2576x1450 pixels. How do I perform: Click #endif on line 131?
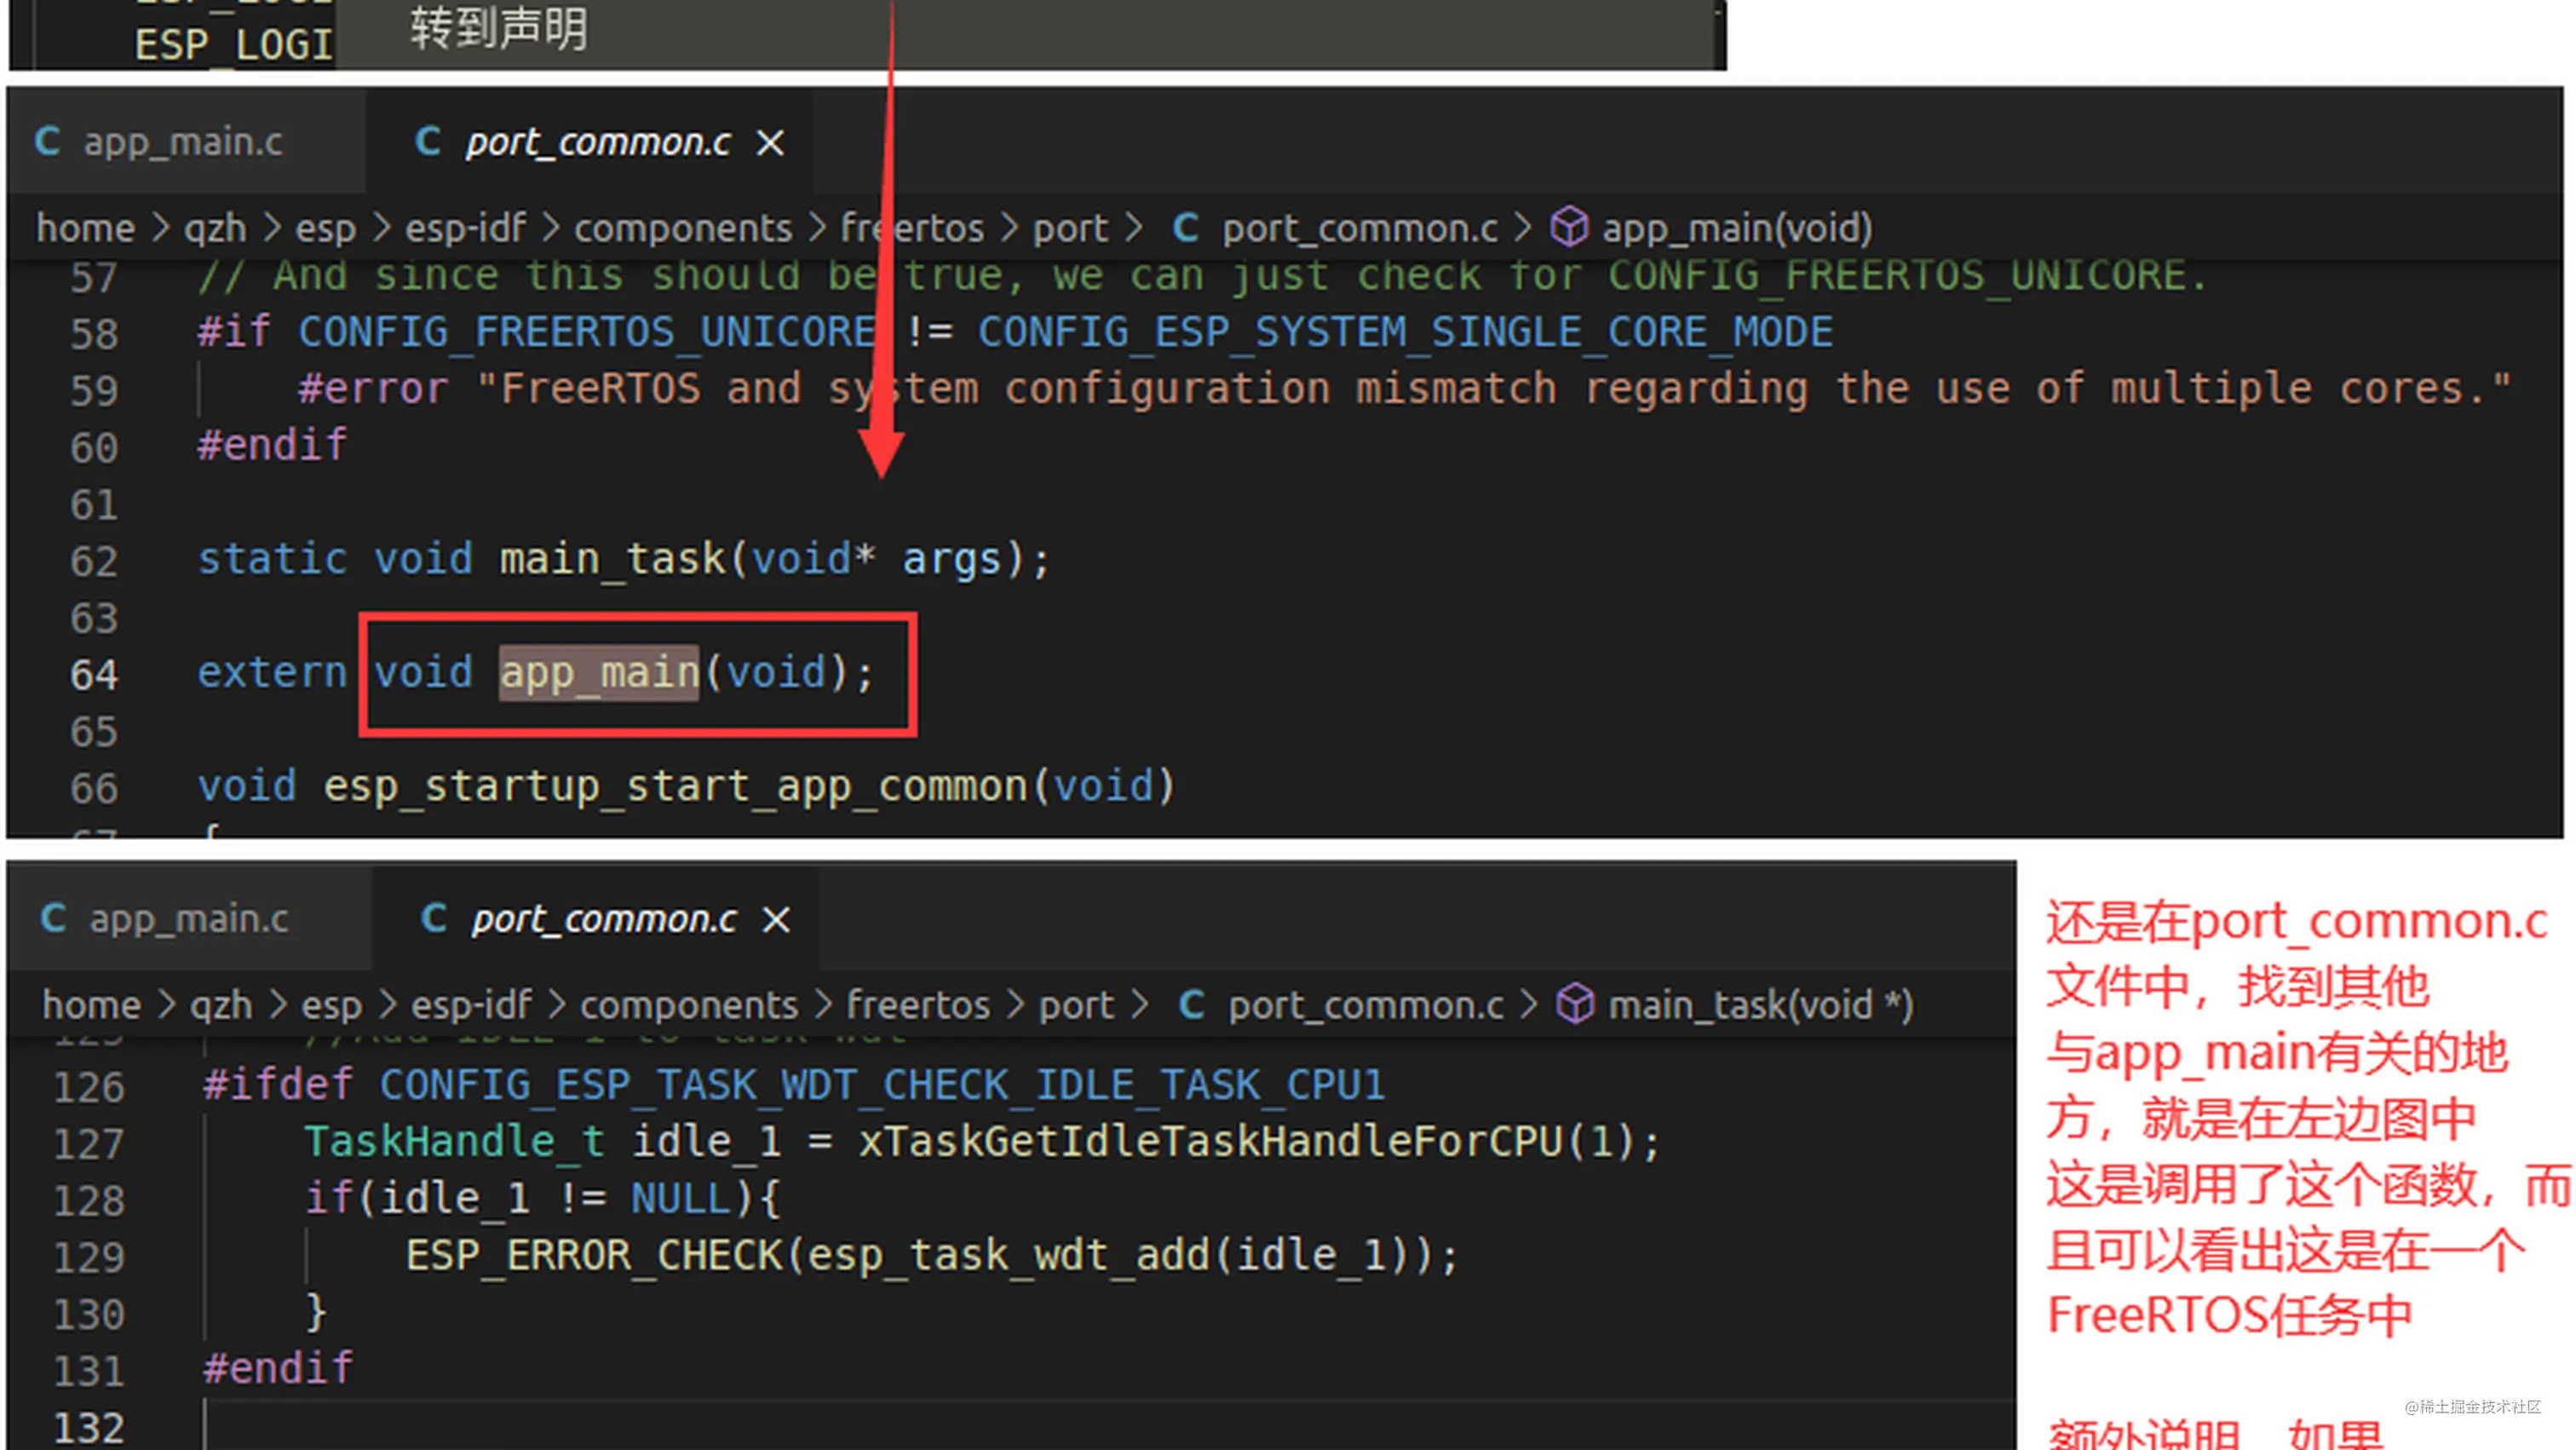[x=278, y=1368]
